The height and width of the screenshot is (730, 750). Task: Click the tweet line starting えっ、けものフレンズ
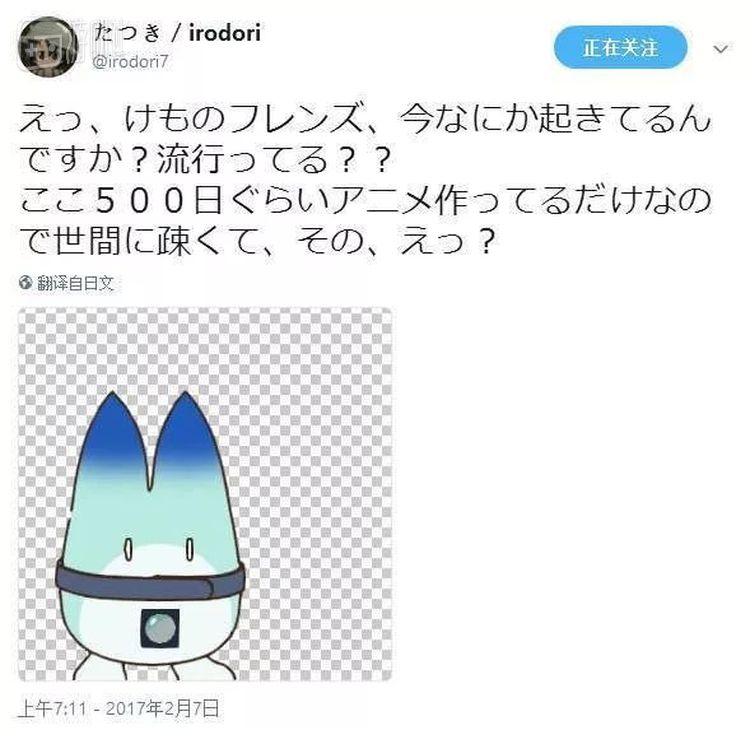pos(365,118)
